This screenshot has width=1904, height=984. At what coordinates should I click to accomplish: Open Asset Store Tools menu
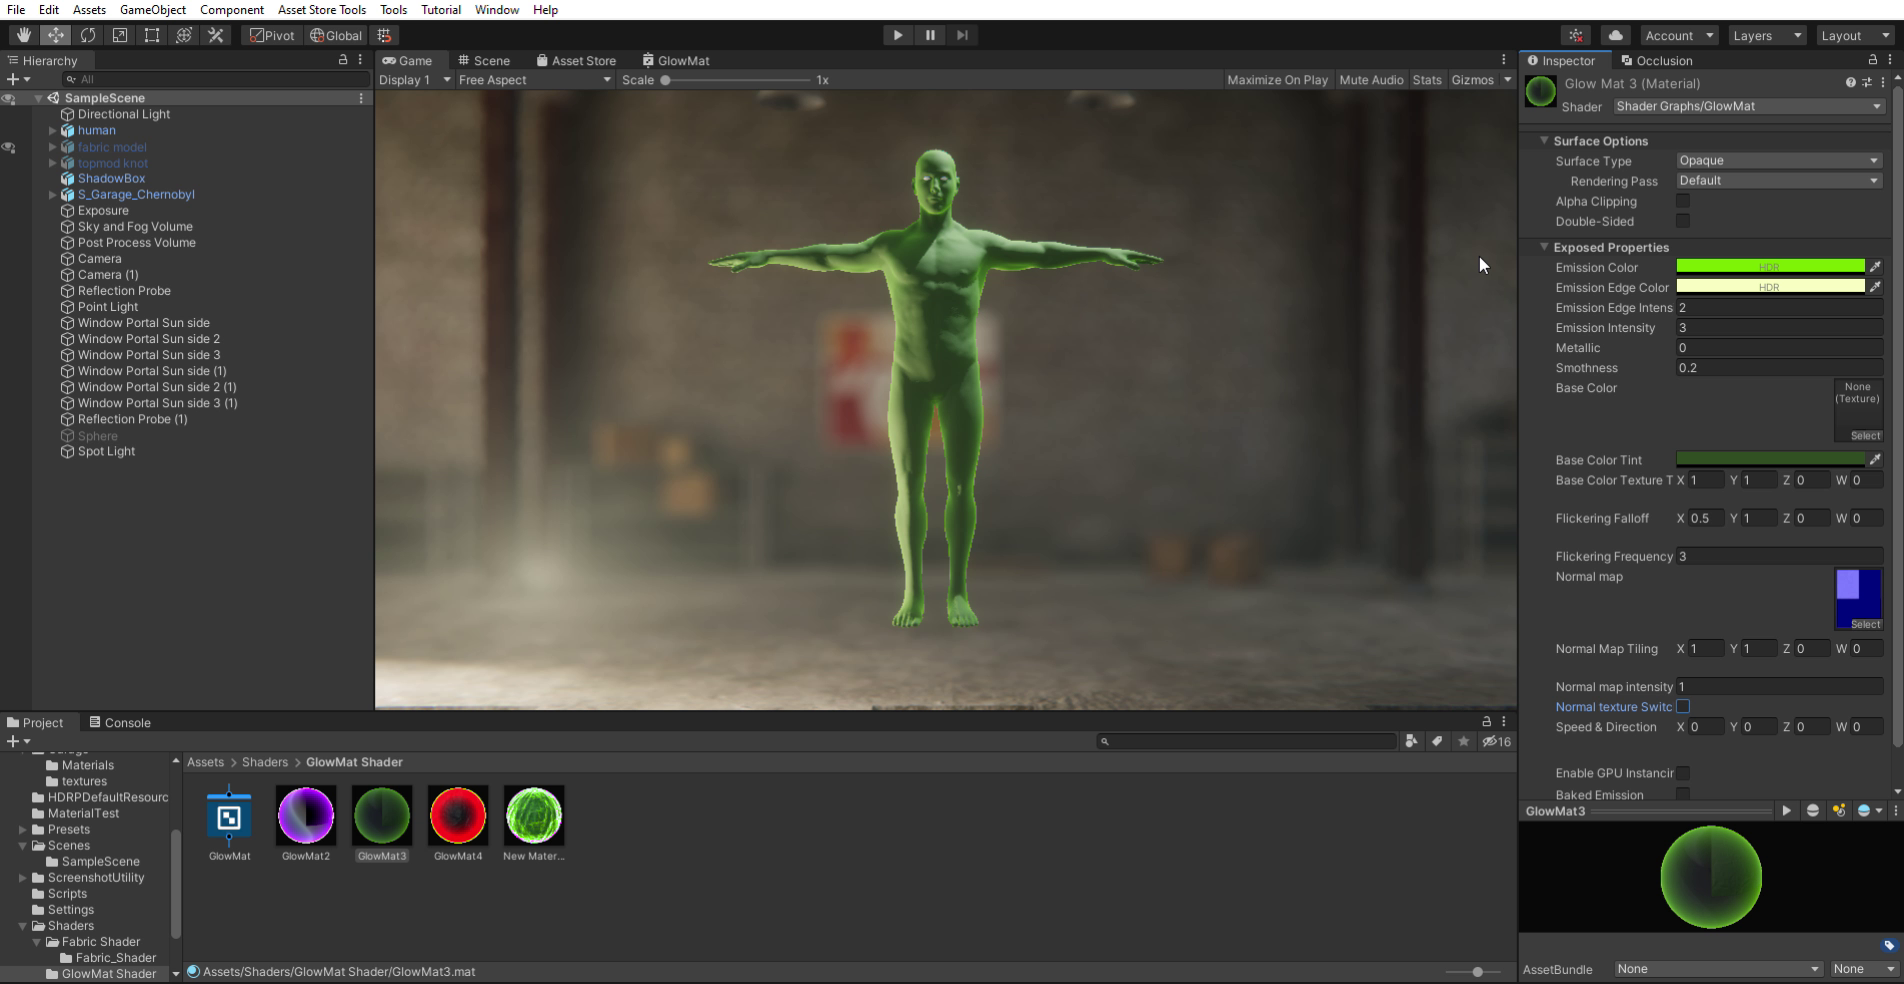click(x=322, y=10)
